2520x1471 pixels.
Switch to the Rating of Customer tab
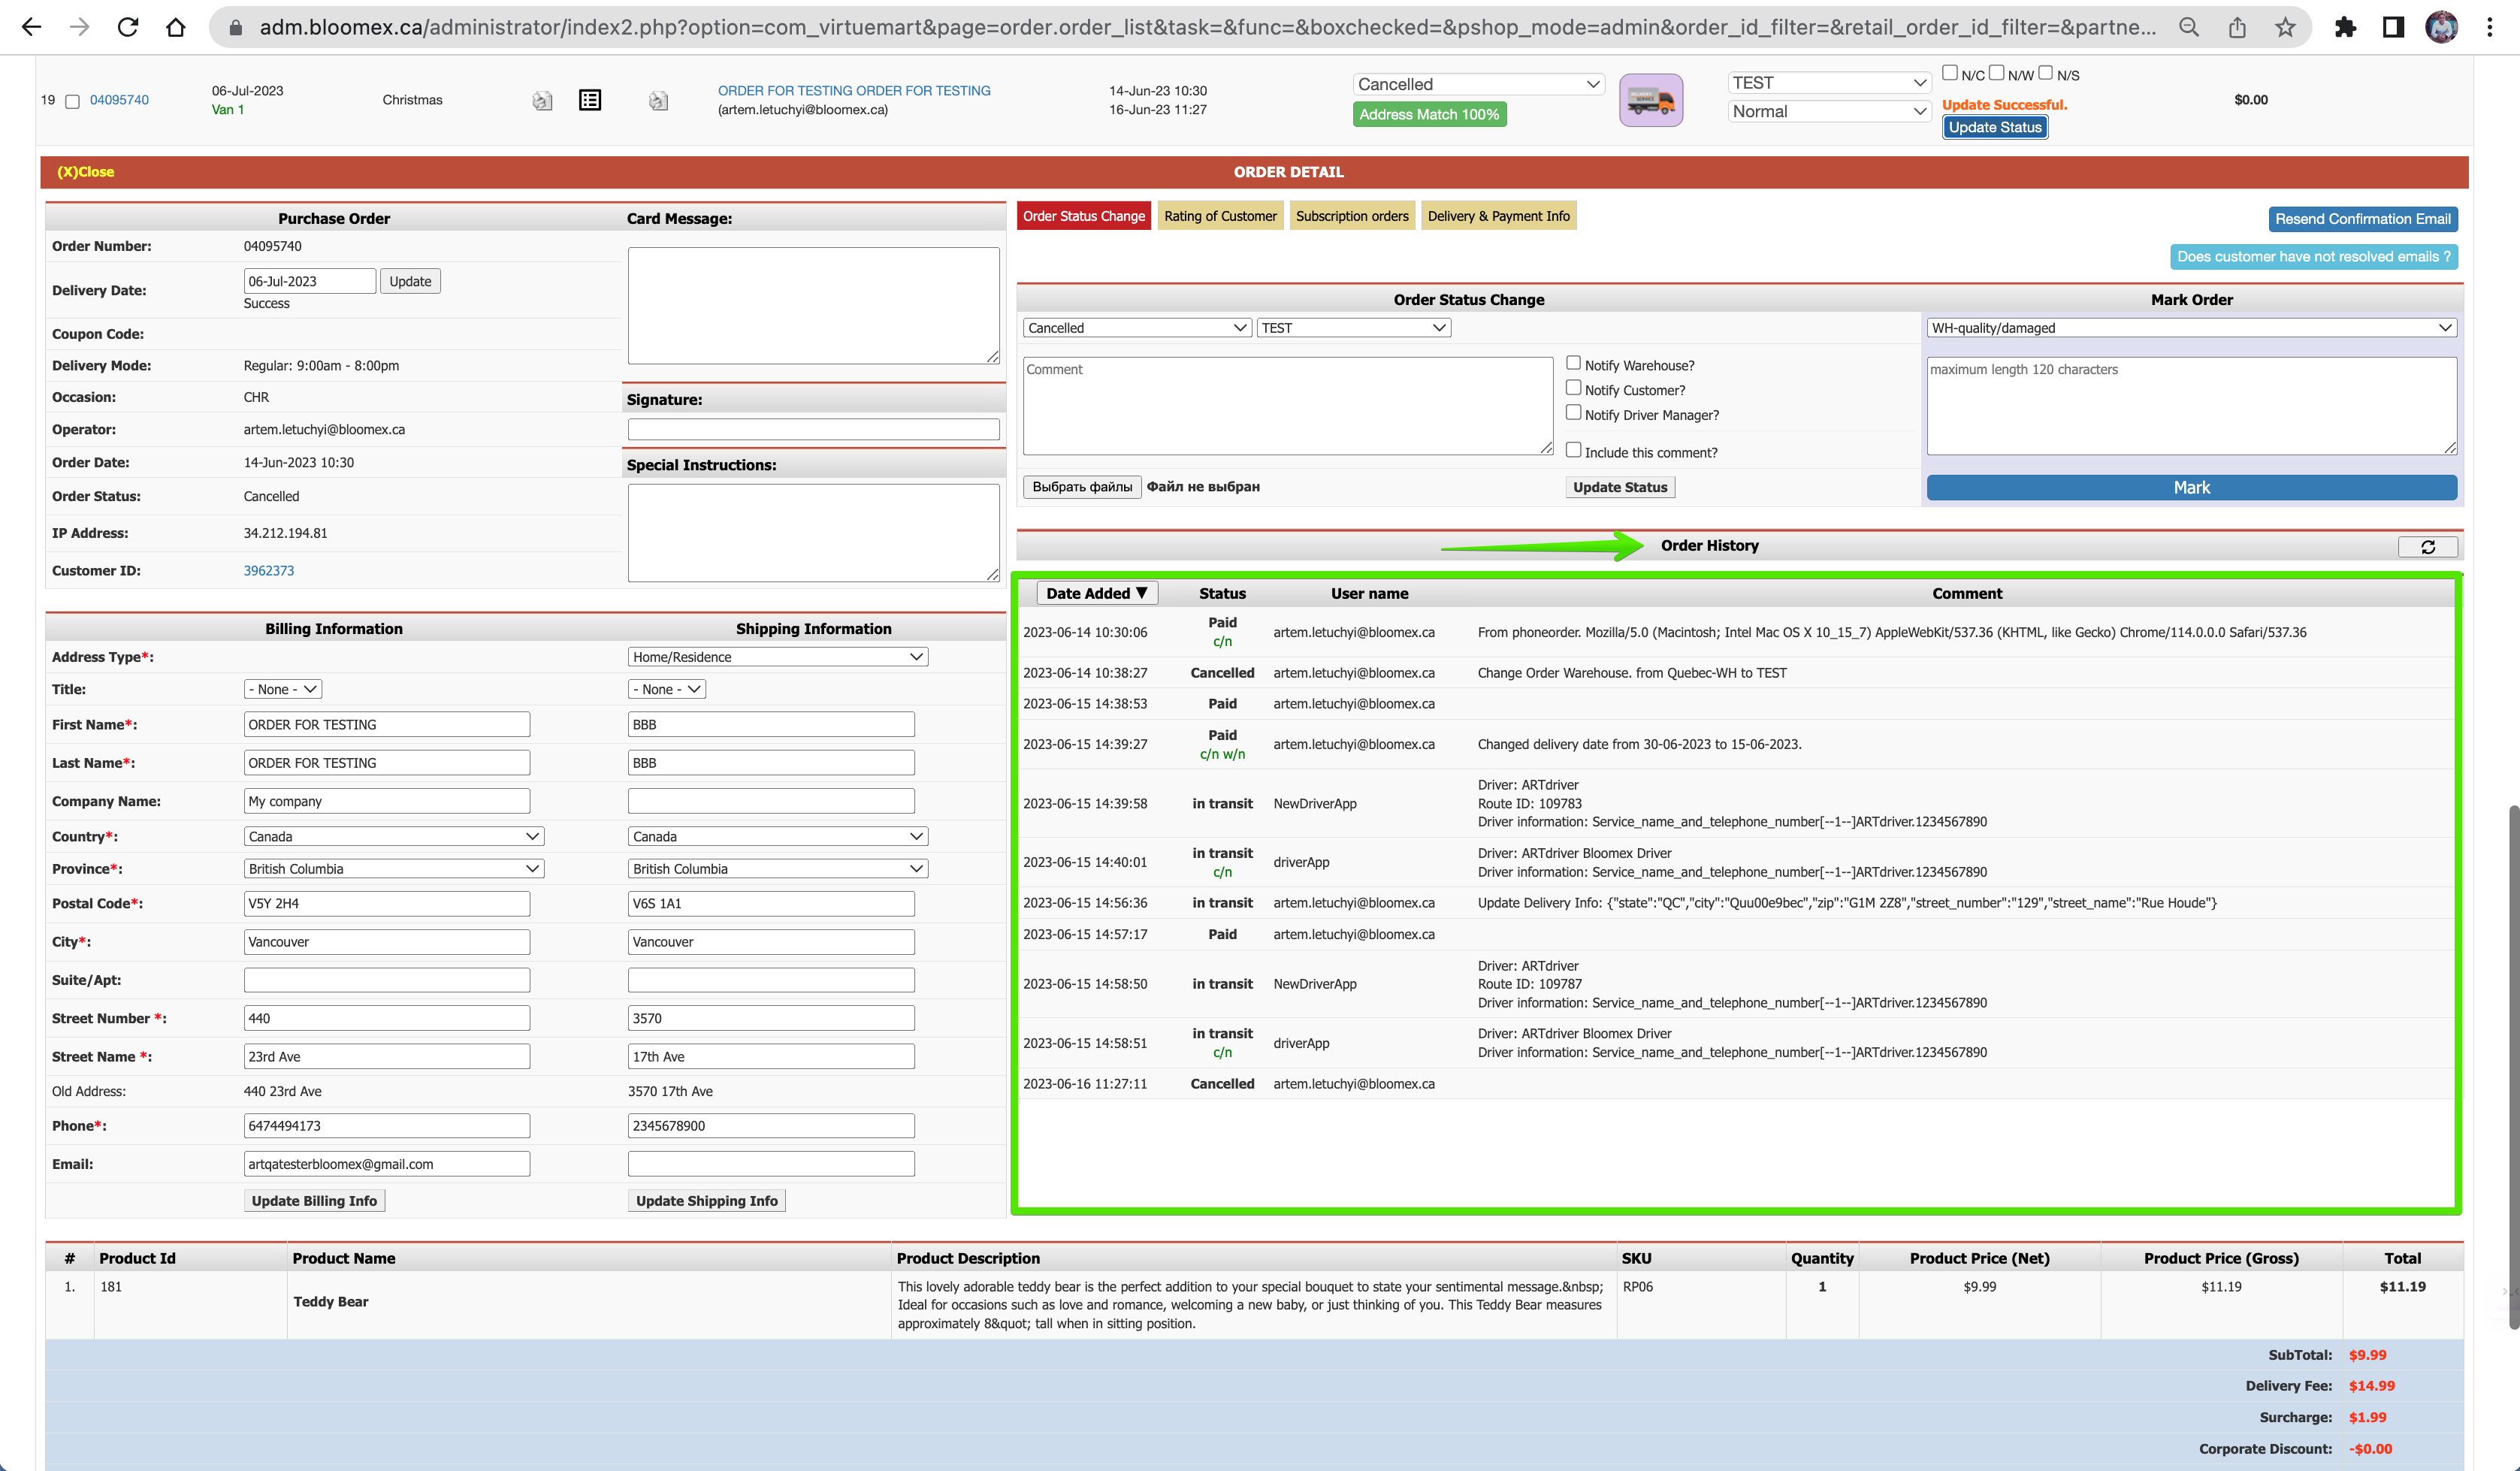pos(1220,216)
